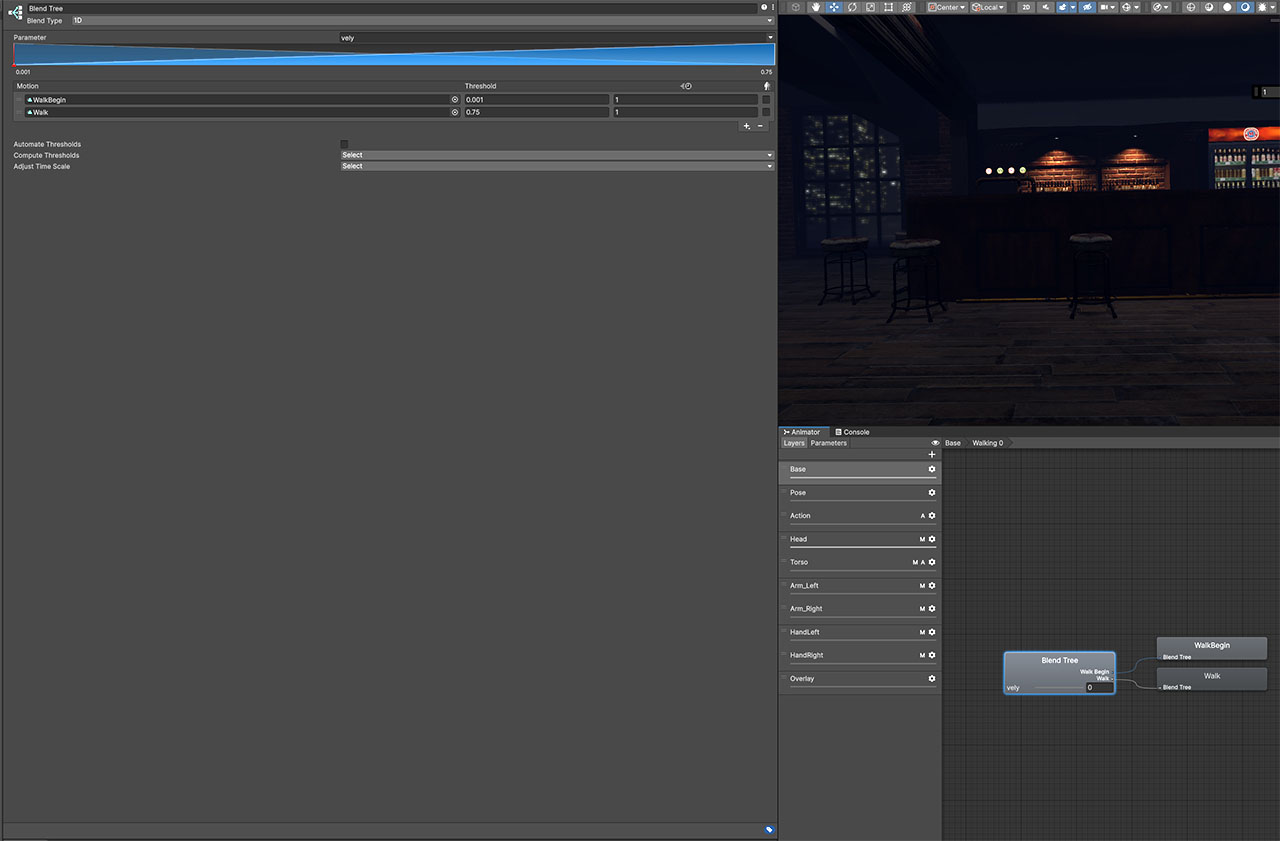Image resolution: width=1280 pixels, height=841 pixels.
Task: Toggle scene audio in the Scene toolbar
Action: coord(1044,7)
